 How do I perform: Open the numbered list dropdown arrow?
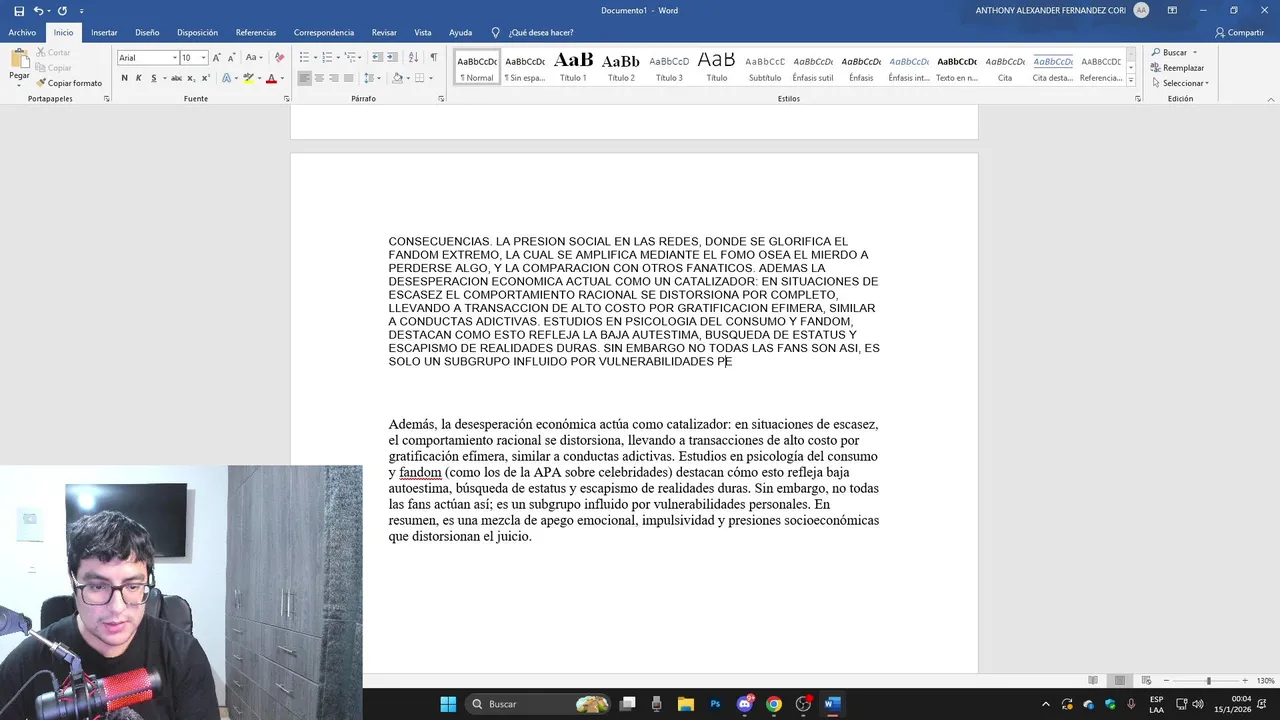(337, 57)
